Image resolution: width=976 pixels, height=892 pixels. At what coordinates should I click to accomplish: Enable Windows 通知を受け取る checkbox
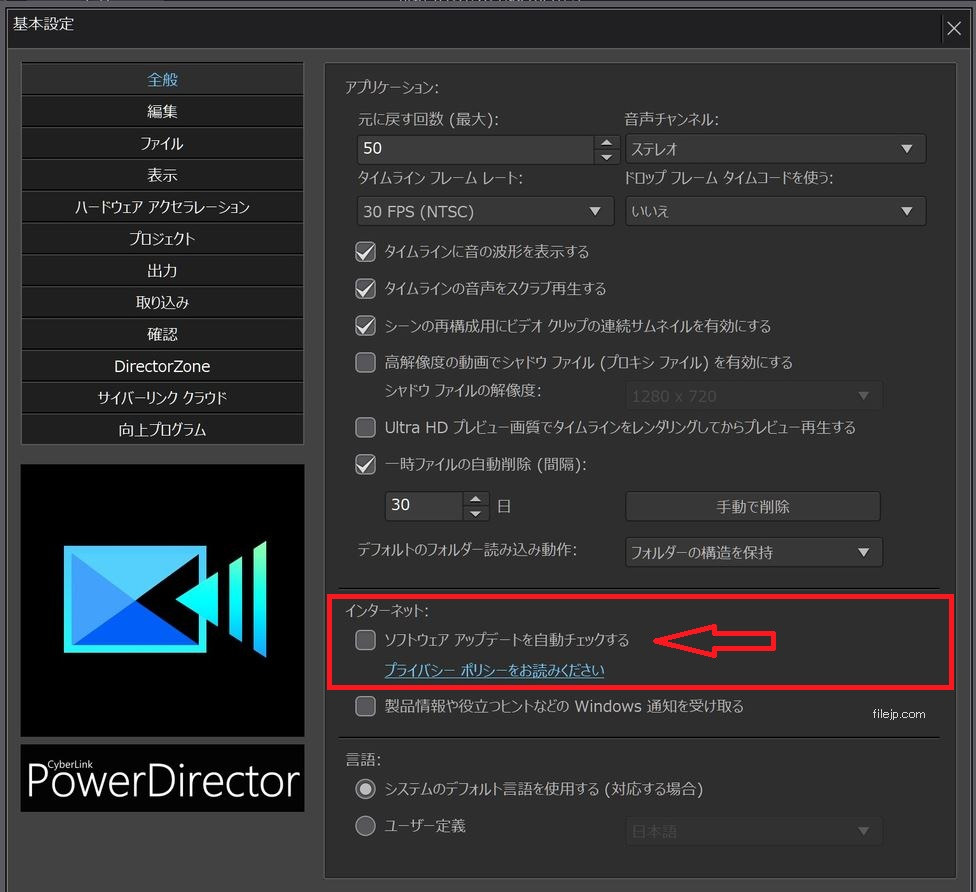[365, 707]
